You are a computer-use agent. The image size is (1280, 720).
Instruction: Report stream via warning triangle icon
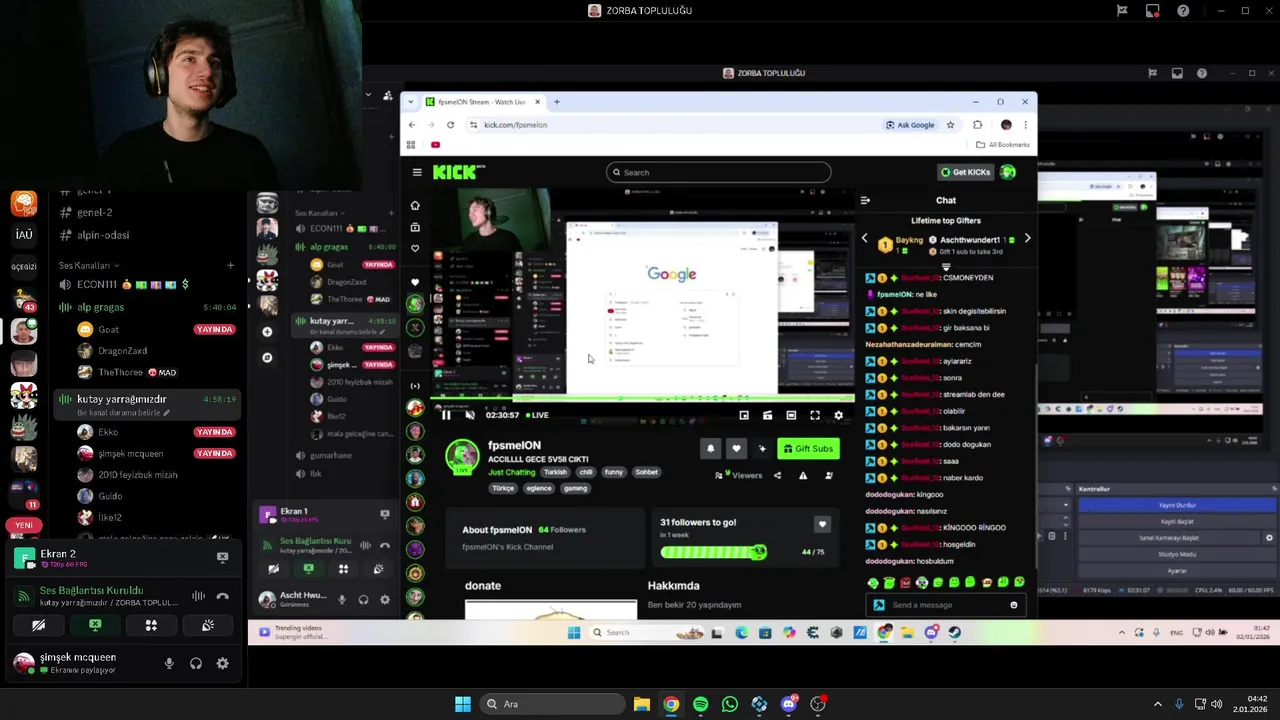pos(803,475)
